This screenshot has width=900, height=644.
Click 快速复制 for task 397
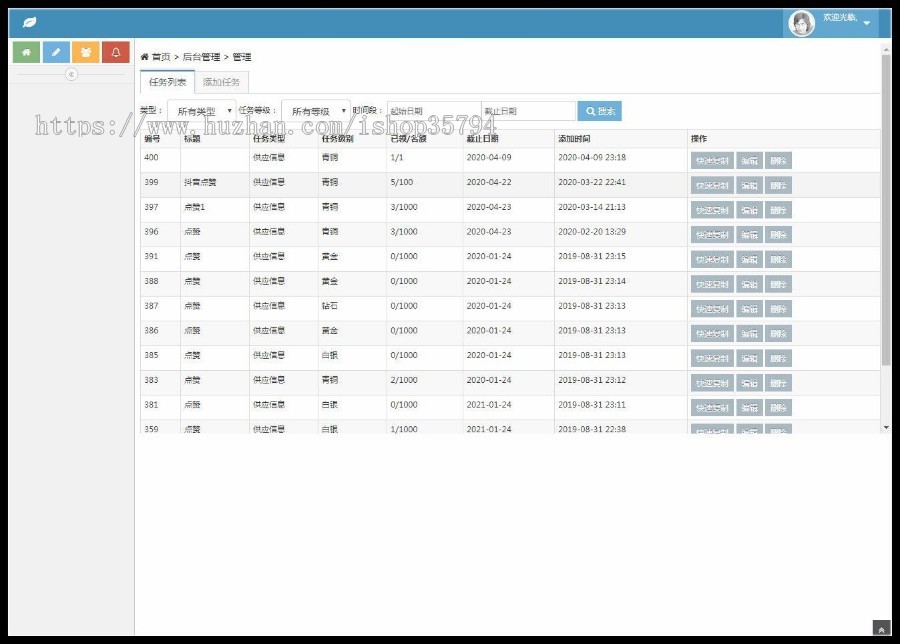pyautogui.click(x=712, y=210)
